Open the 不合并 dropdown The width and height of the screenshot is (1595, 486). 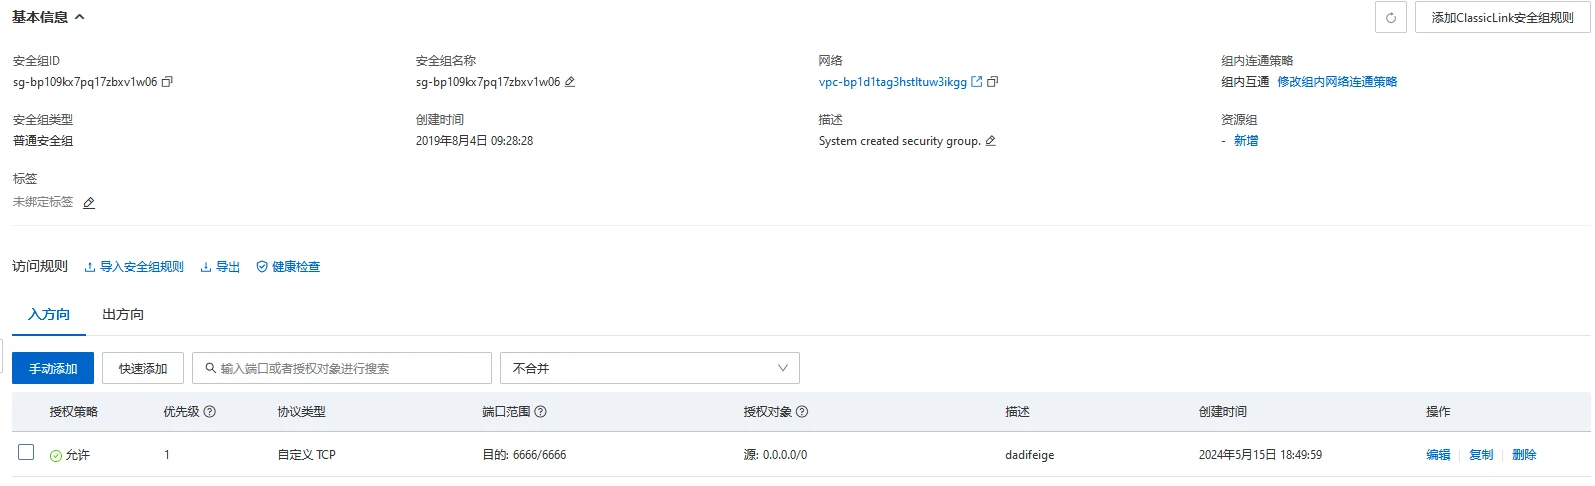(x=649, y=368)
